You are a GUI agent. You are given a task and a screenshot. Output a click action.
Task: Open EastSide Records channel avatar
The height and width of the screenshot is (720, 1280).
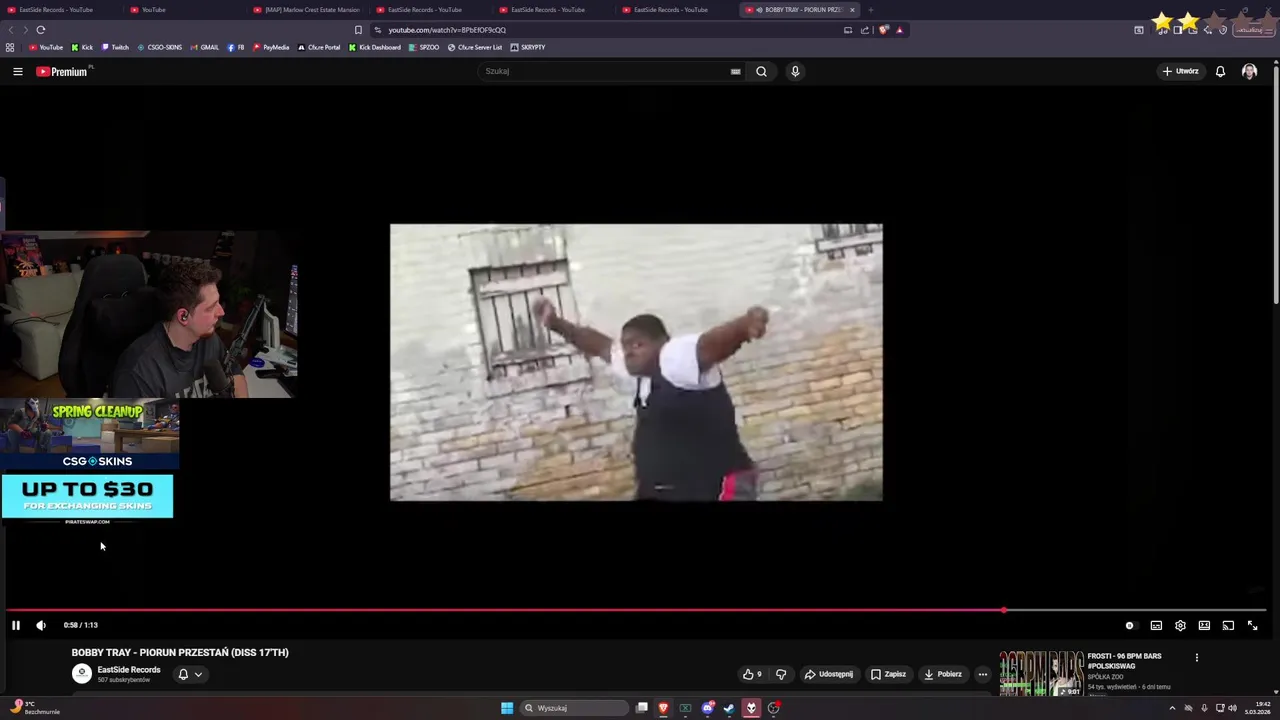pyautogui.click(x=82, y=674)
